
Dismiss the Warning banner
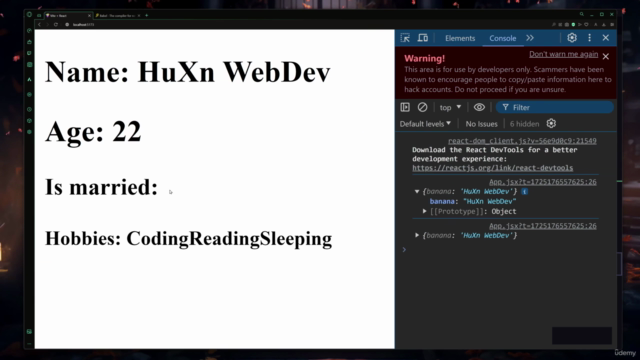click(606, 56)
